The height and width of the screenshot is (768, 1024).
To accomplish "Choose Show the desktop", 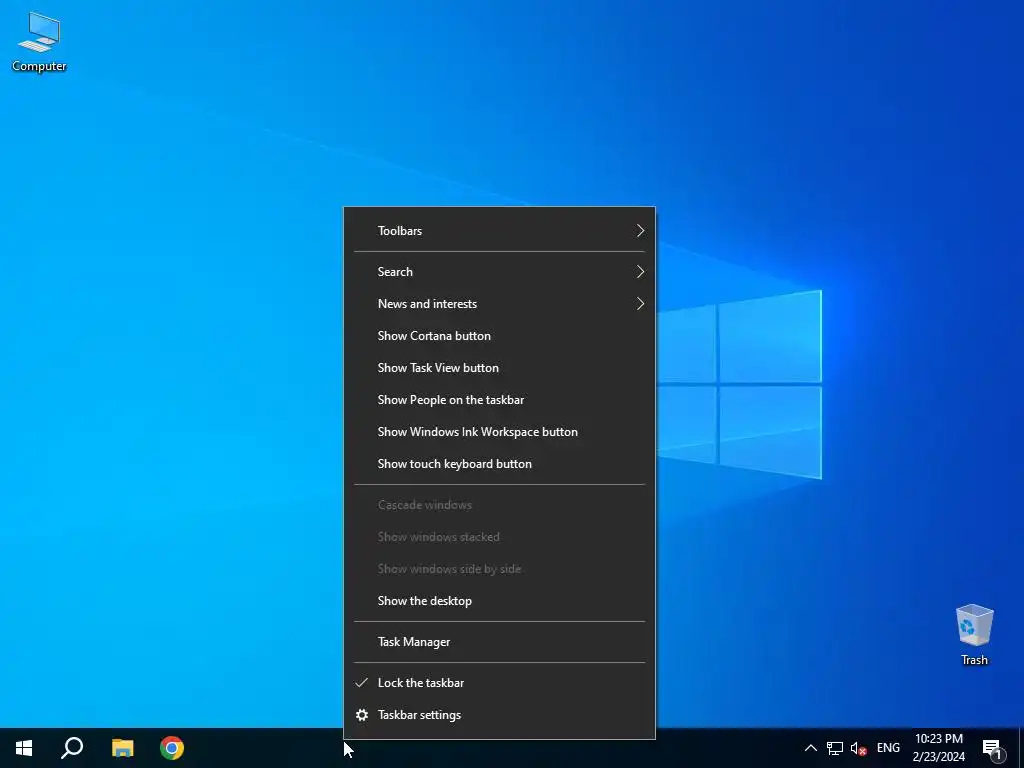I will click(x=500, y=601).
